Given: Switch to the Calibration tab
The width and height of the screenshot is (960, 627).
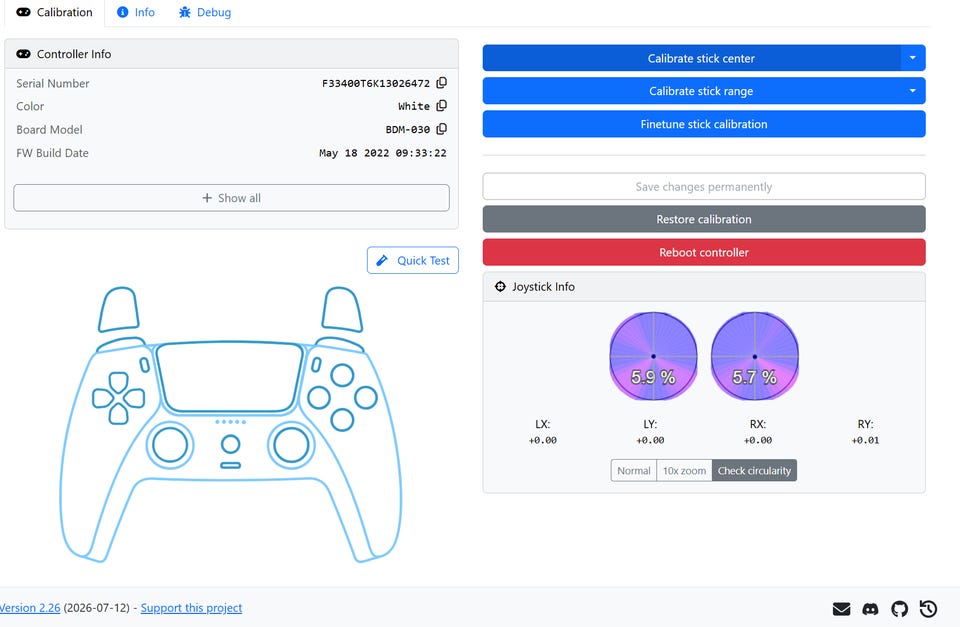Looking at the screenshot, I should click(x=54, y=12).
